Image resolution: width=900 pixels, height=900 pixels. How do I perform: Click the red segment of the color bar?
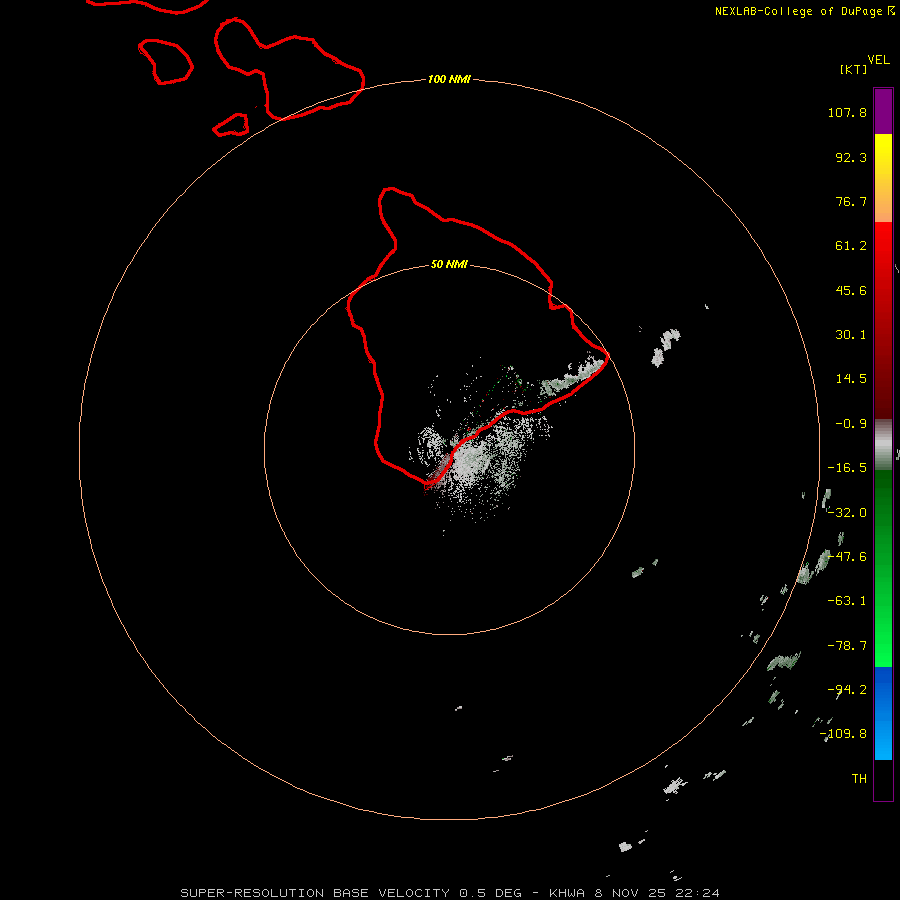883,320
